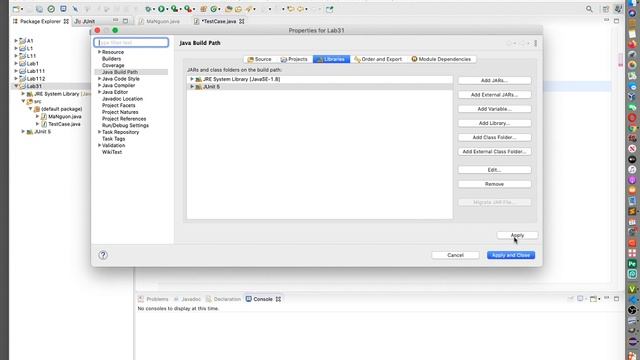Screen dimensions: 640x360
Task: Click the Apply and Close button
Action: pyautogui.click(x=511, y=255)
